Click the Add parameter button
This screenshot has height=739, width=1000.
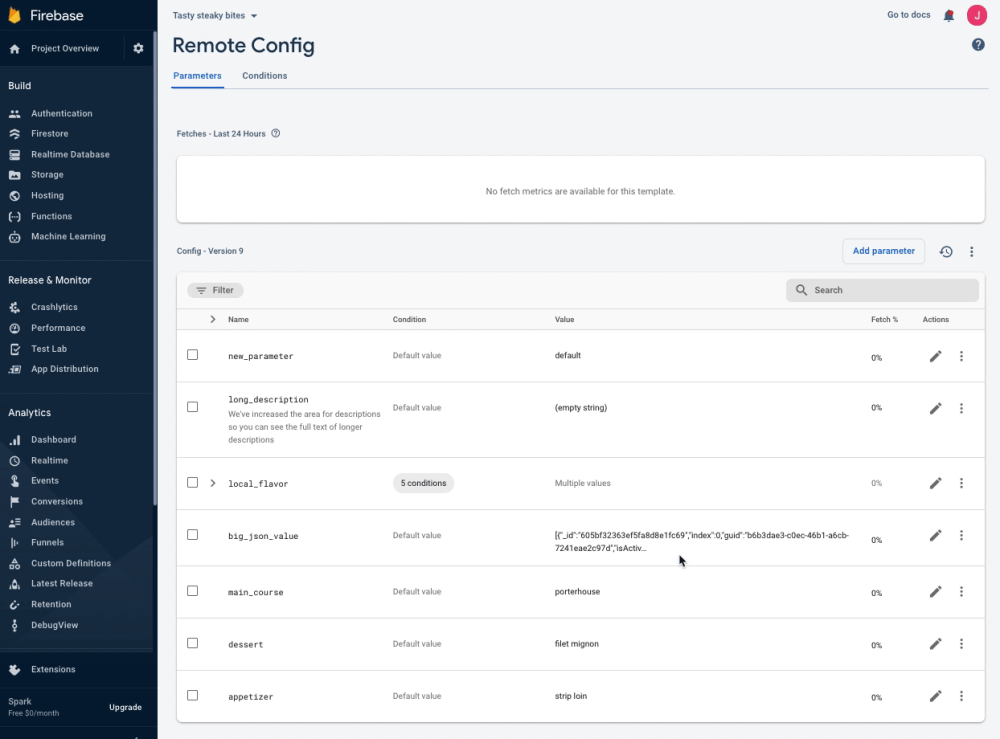[883, 251]
